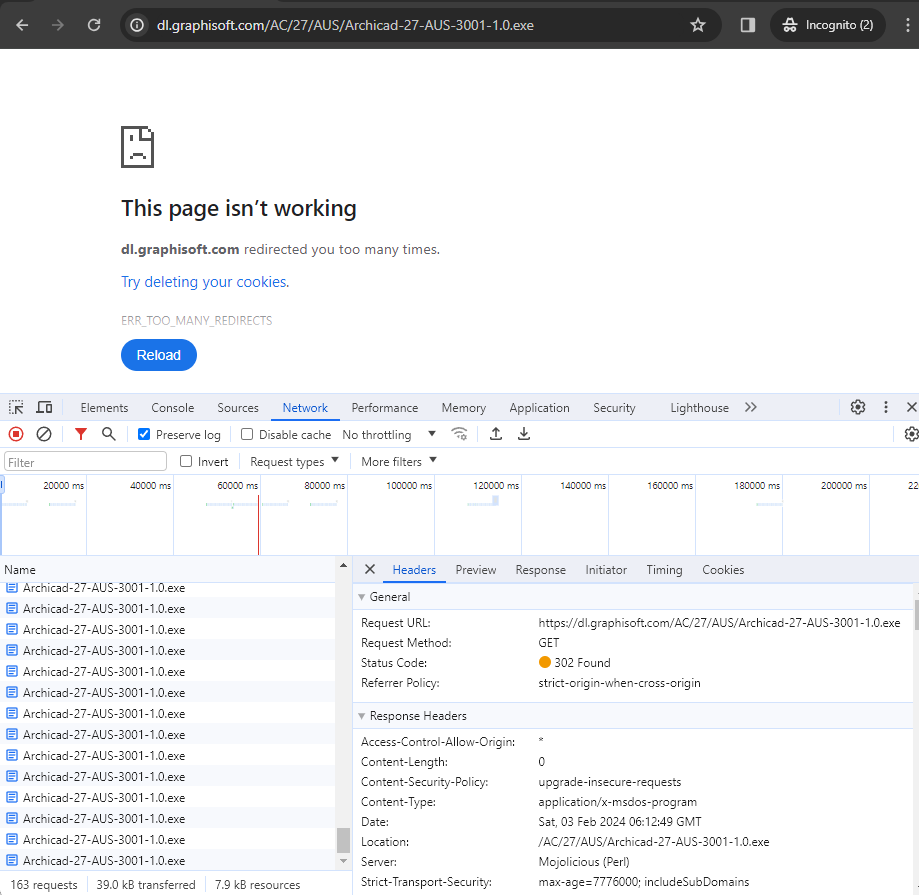Bookmark this page with the star icon
Screen dimensions: 919x895
pos(697,25)
